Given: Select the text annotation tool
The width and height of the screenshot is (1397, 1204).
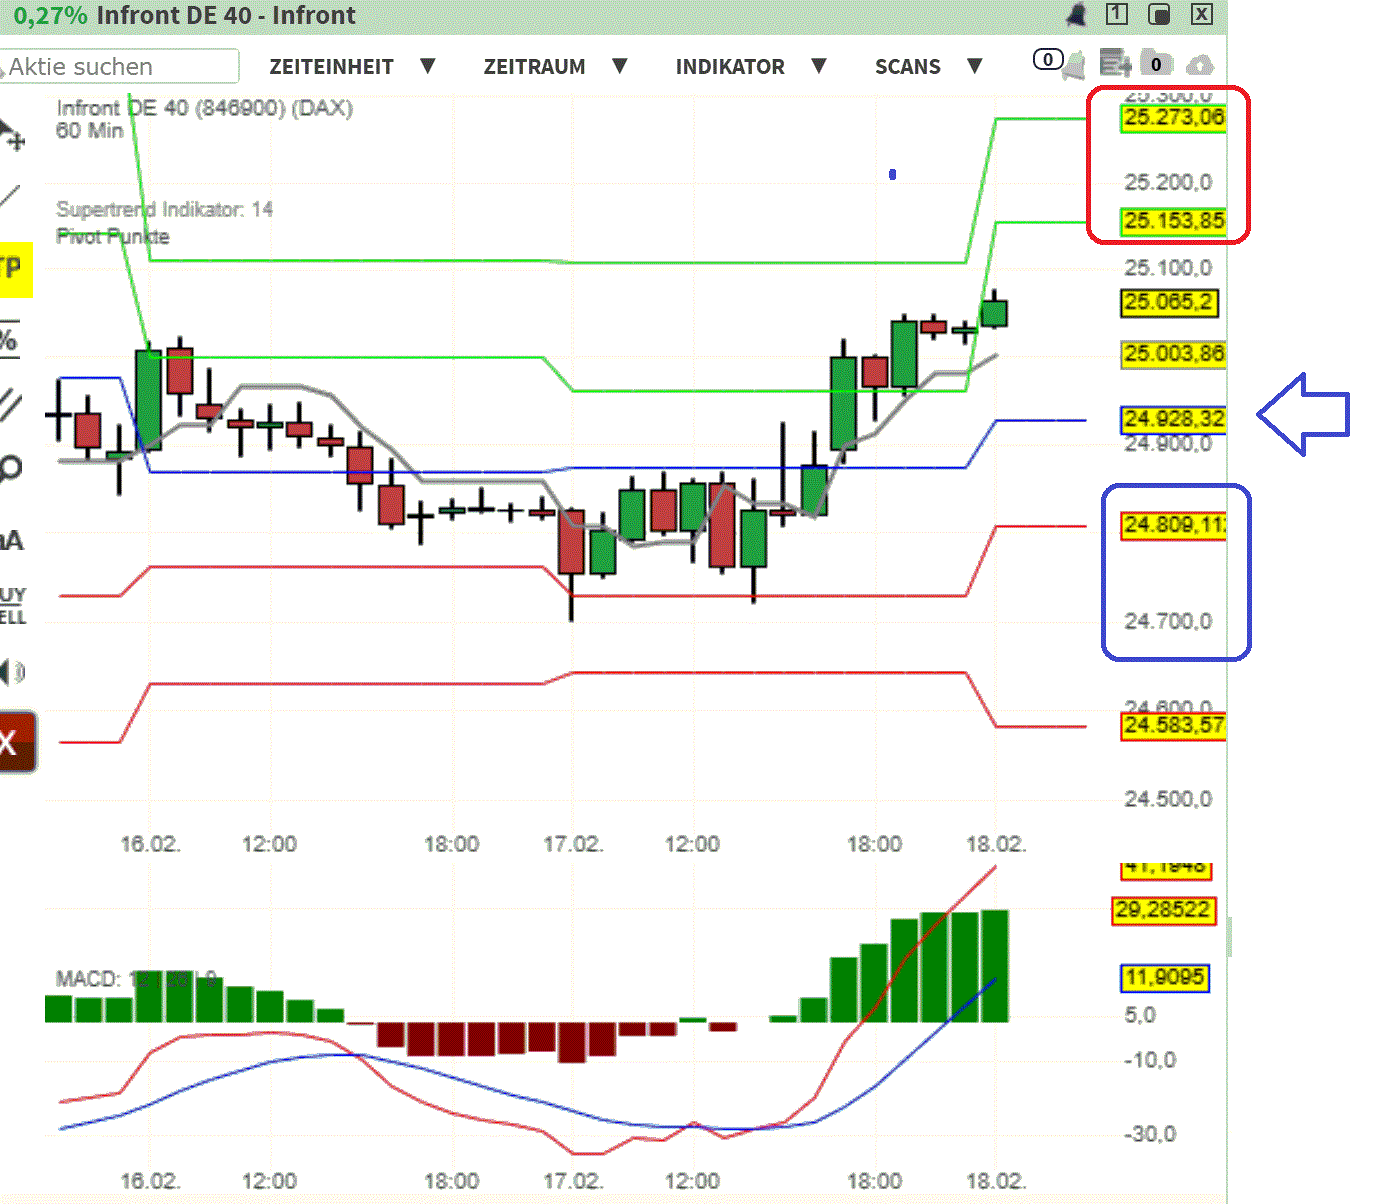Looking at the screenshot, I should (x=9, y=540).
